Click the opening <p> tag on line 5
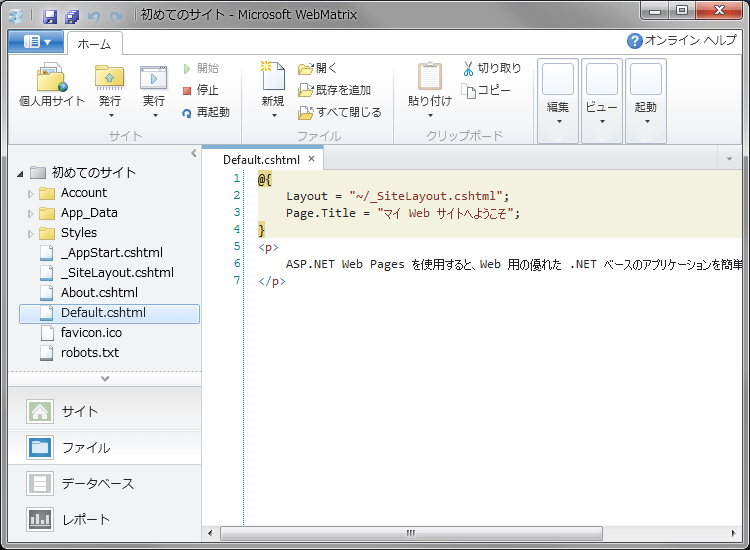This screenshot has height=550, width=750. (x=268, y=247)
